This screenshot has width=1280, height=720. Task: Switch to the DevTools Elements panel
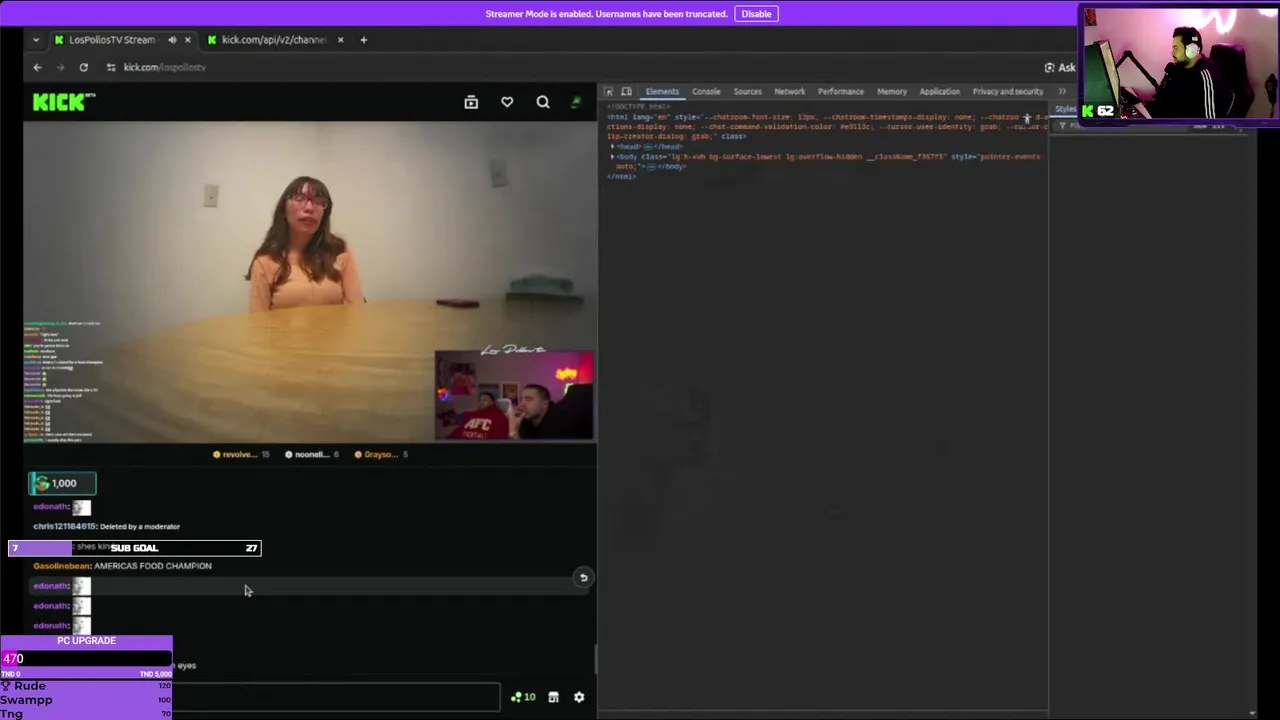(662, 91)
